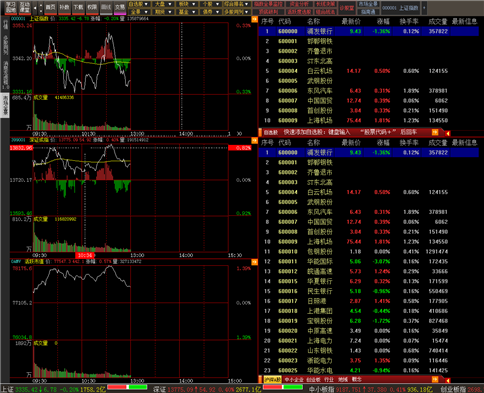The image size is (484, 393).
Task: Click the 000001 上证指数 code box
Action: [x=400, y=8]
